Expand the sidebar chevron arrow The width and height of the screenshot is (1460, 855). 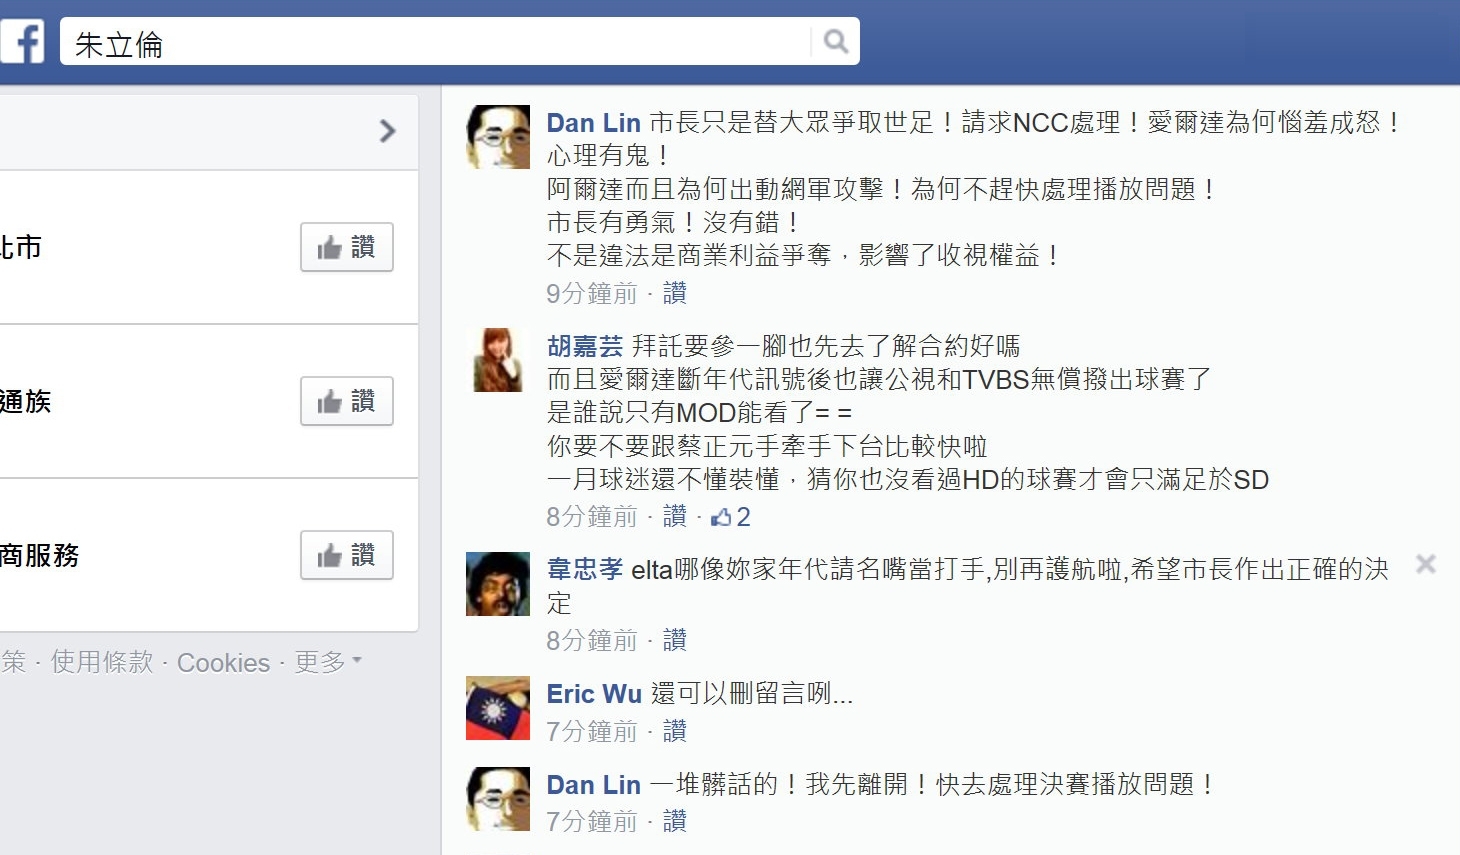[x=388, y=131]
